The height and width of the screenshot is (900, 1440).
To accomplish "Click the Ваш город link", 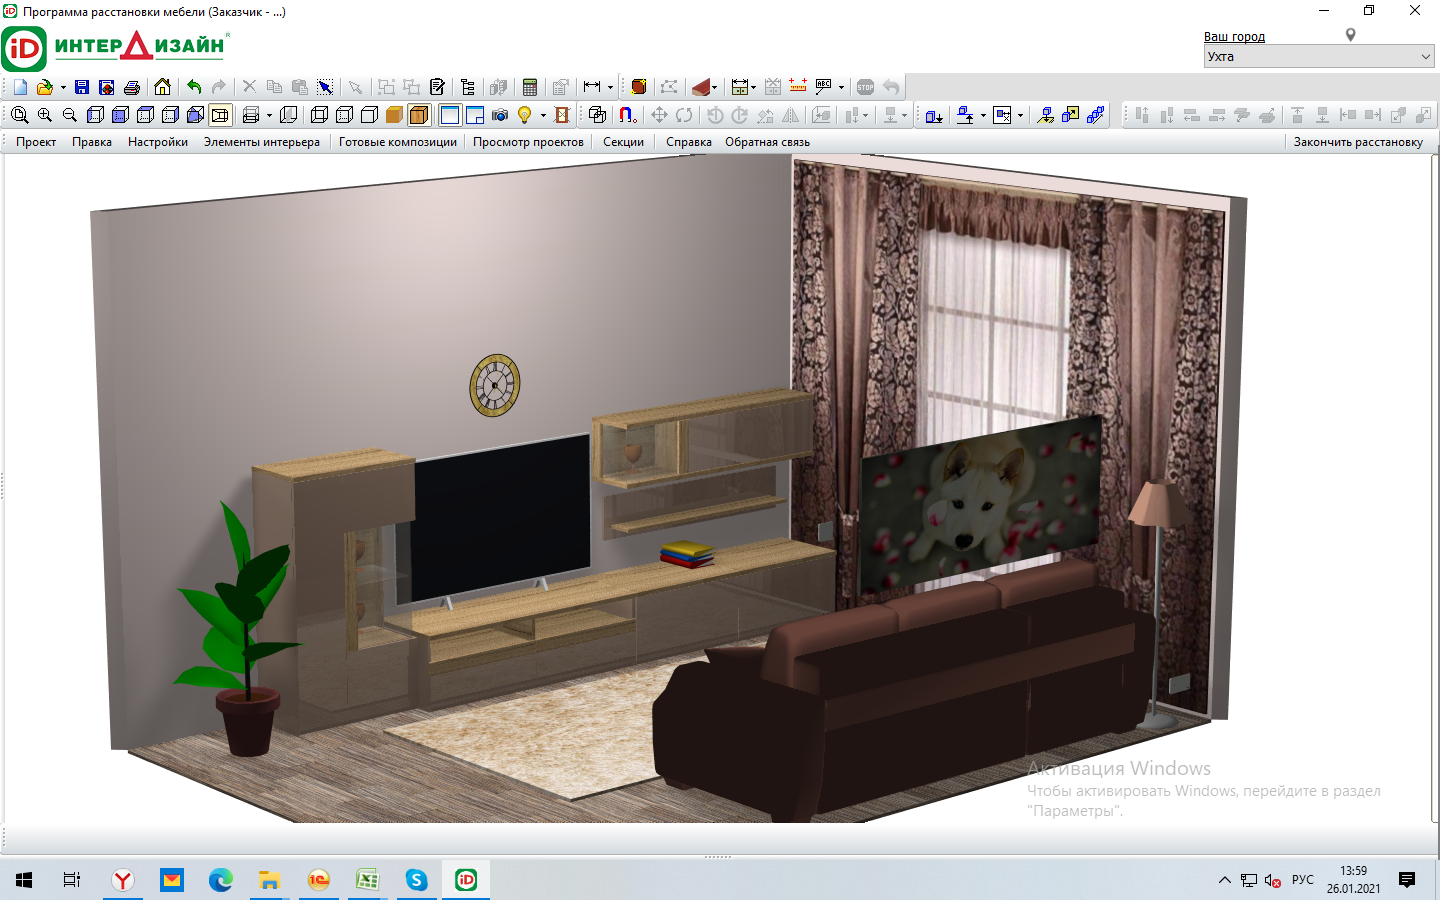I will [x=1234, y=37].
